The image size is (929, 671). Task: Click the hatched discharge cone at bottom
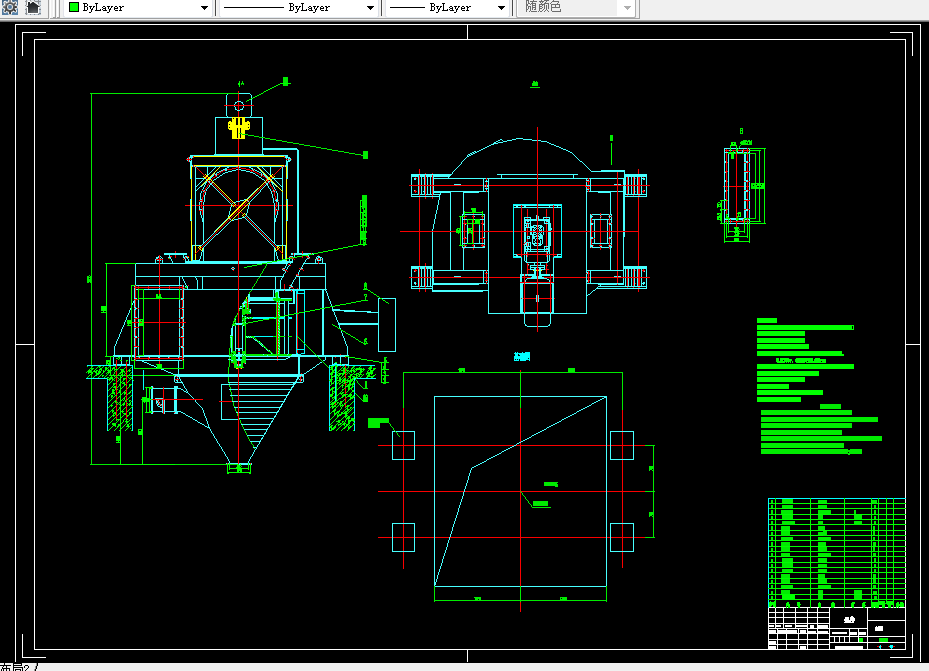[x=255, y=422]
